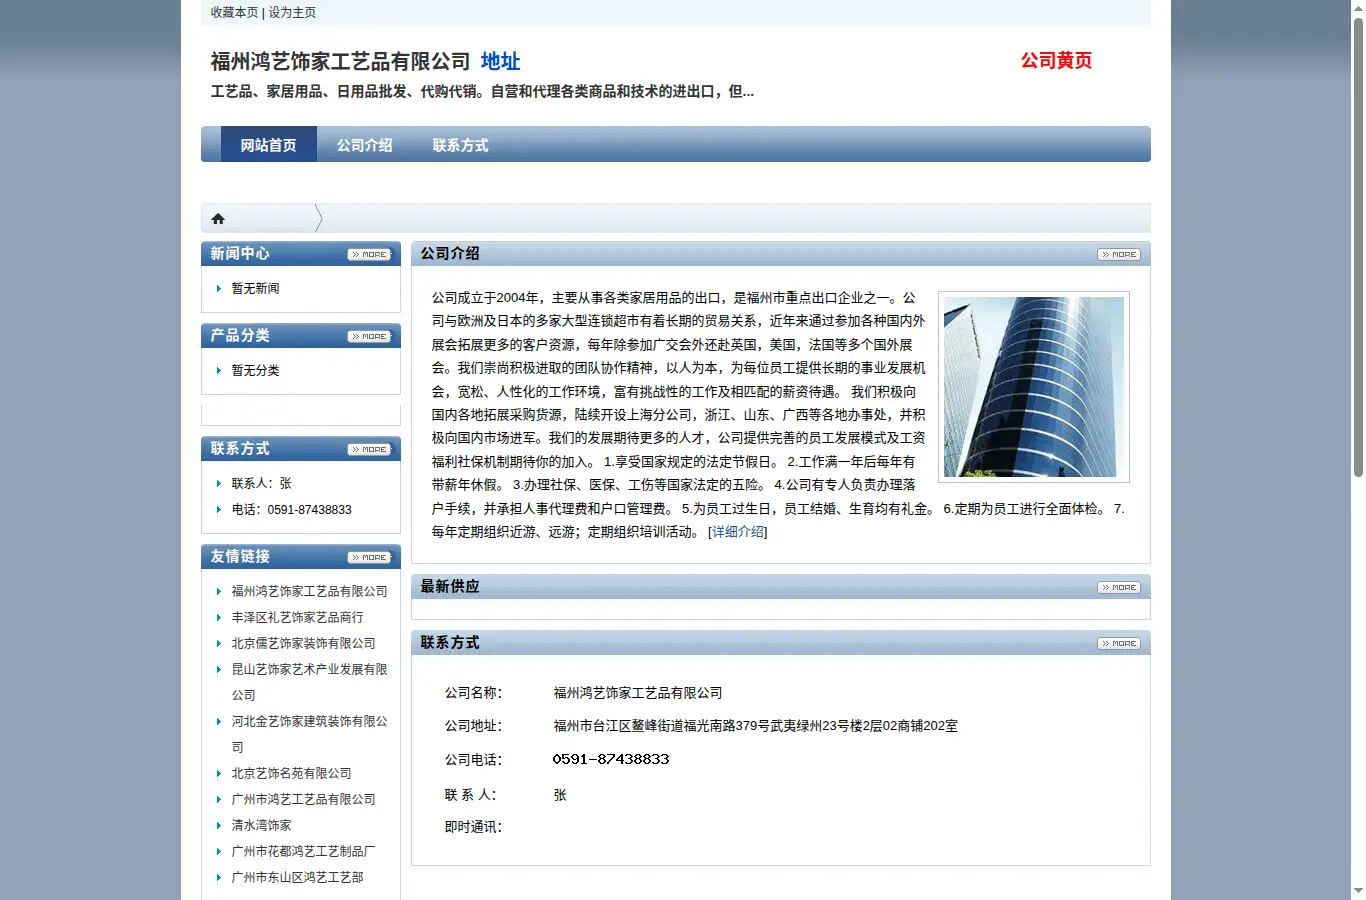The image size is (1366, 900).
Task: Select the 网站首页 navigation tab
Action: pos(269,145)
